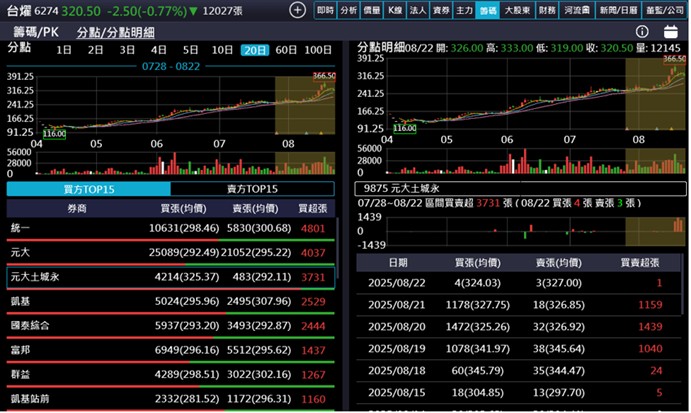Open the 分點/分點明細 view link
Image resolution: width=691 pixels, height=413 pixels.
(x=115, y=32)
